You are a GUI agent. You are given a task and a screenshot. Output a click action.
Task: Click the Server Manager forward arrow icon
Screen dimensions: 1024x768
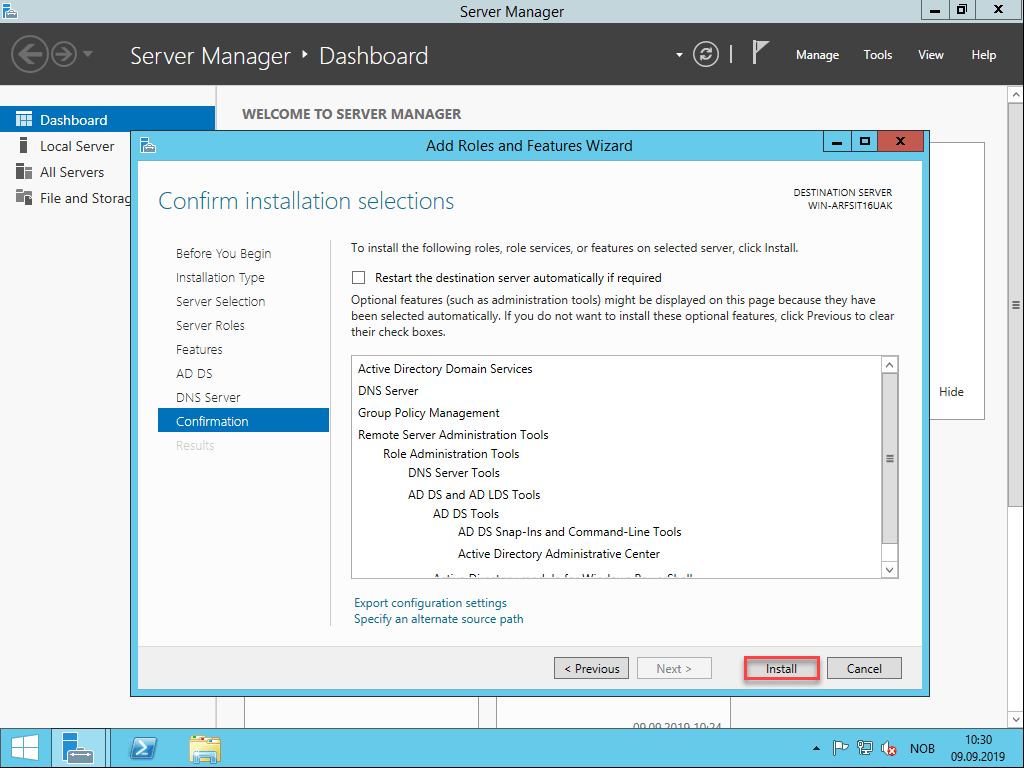click(x=64, y=54)
